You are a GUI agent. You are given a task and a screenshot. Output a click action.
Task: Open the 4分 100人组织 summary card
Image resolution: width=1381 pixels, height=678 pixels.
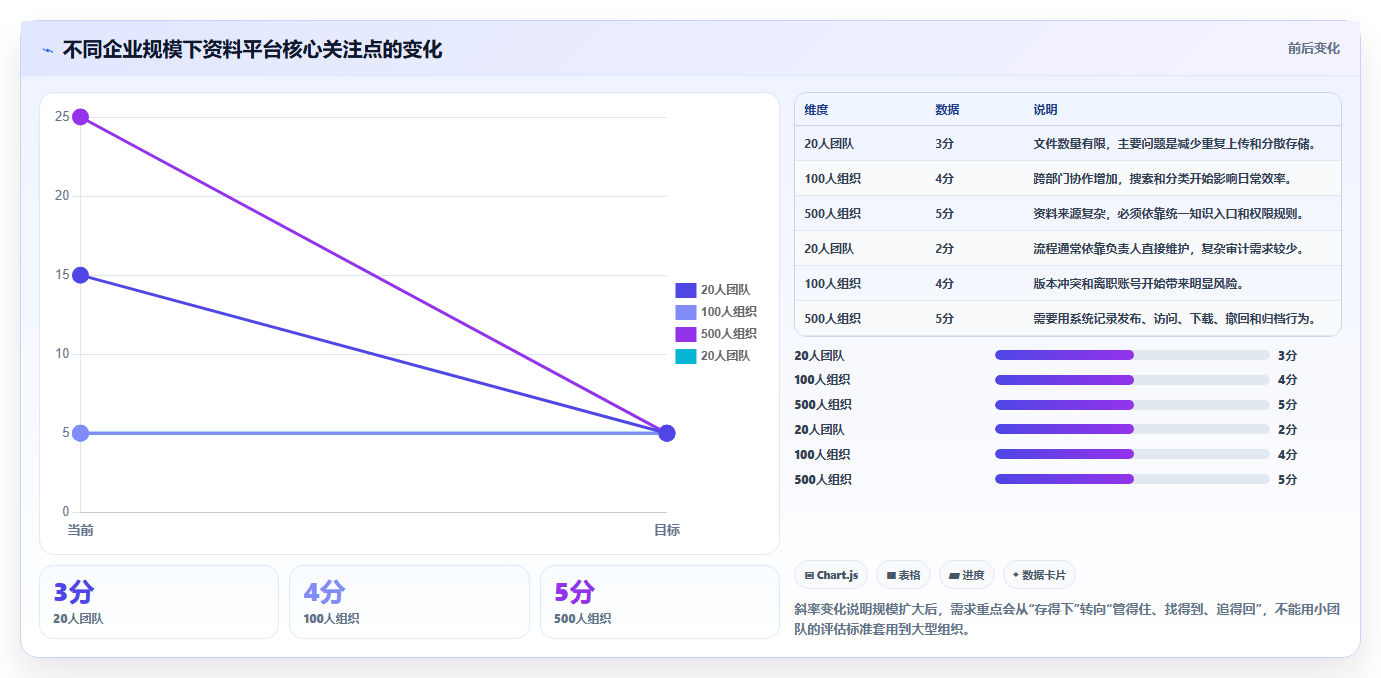[x=409, y=602]
